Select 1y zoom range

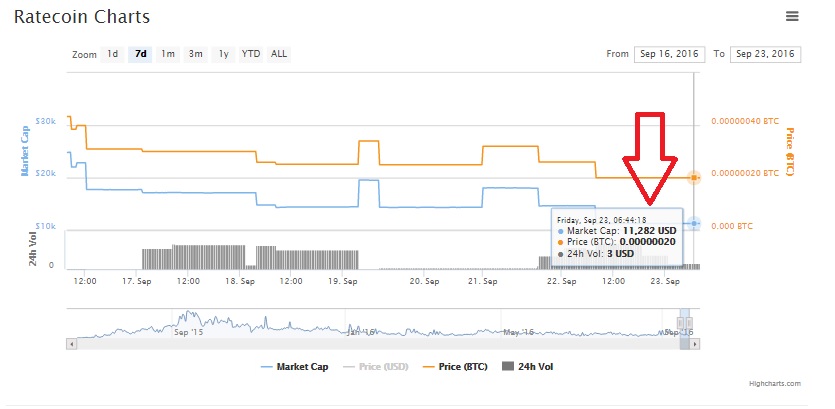pyautogui.click(x=223, y=54)
